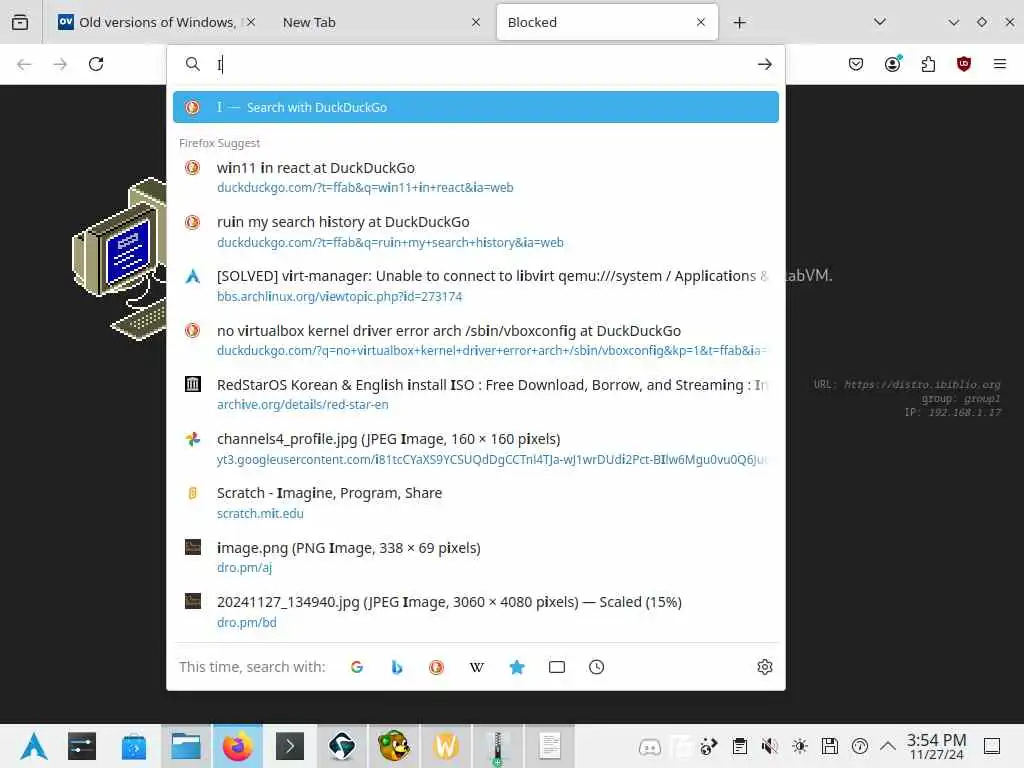Open no virtualbox kernel driver suggestion

[x=475, y=340]
